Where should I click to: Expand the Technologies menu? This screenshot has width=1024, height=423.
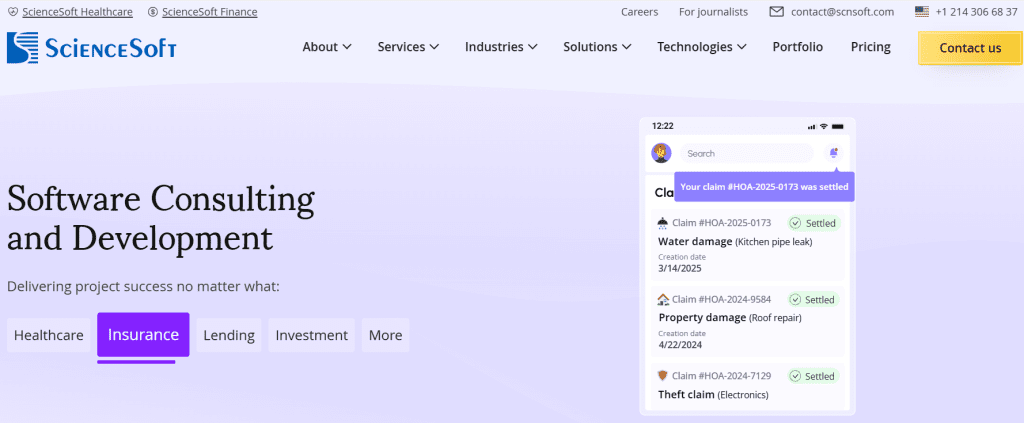[701, 47]
